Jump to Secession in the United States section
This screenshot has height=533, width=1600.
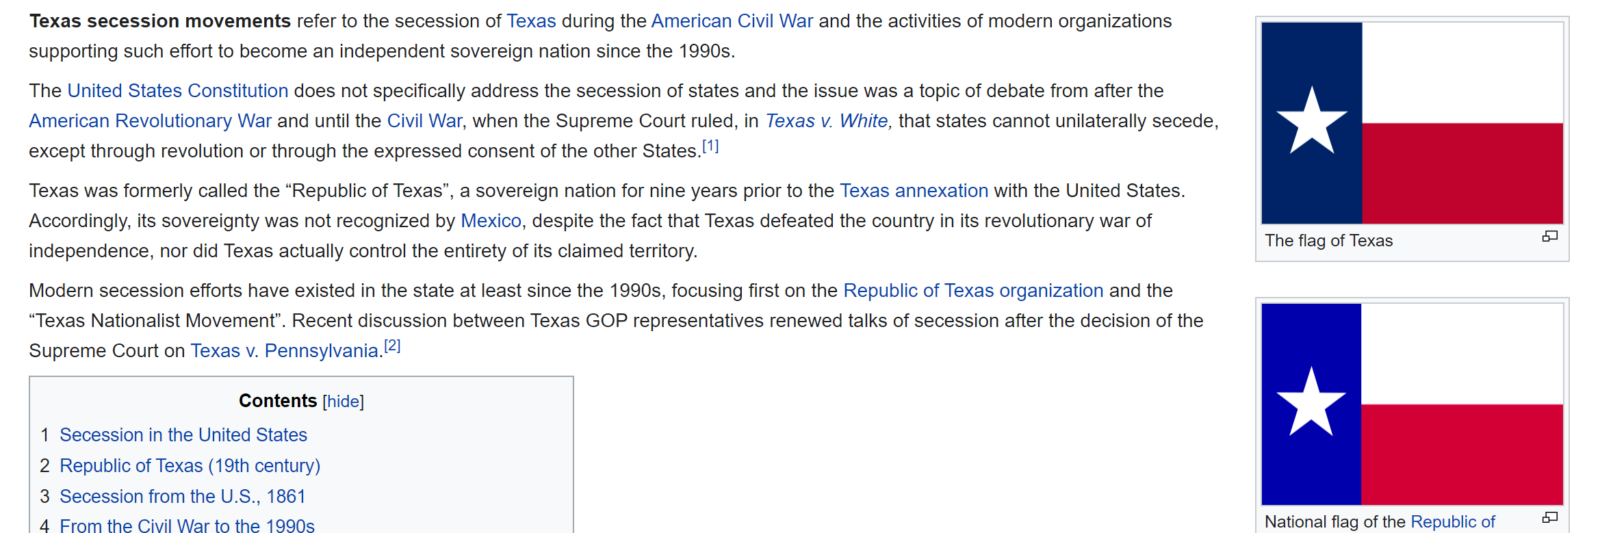183,435
